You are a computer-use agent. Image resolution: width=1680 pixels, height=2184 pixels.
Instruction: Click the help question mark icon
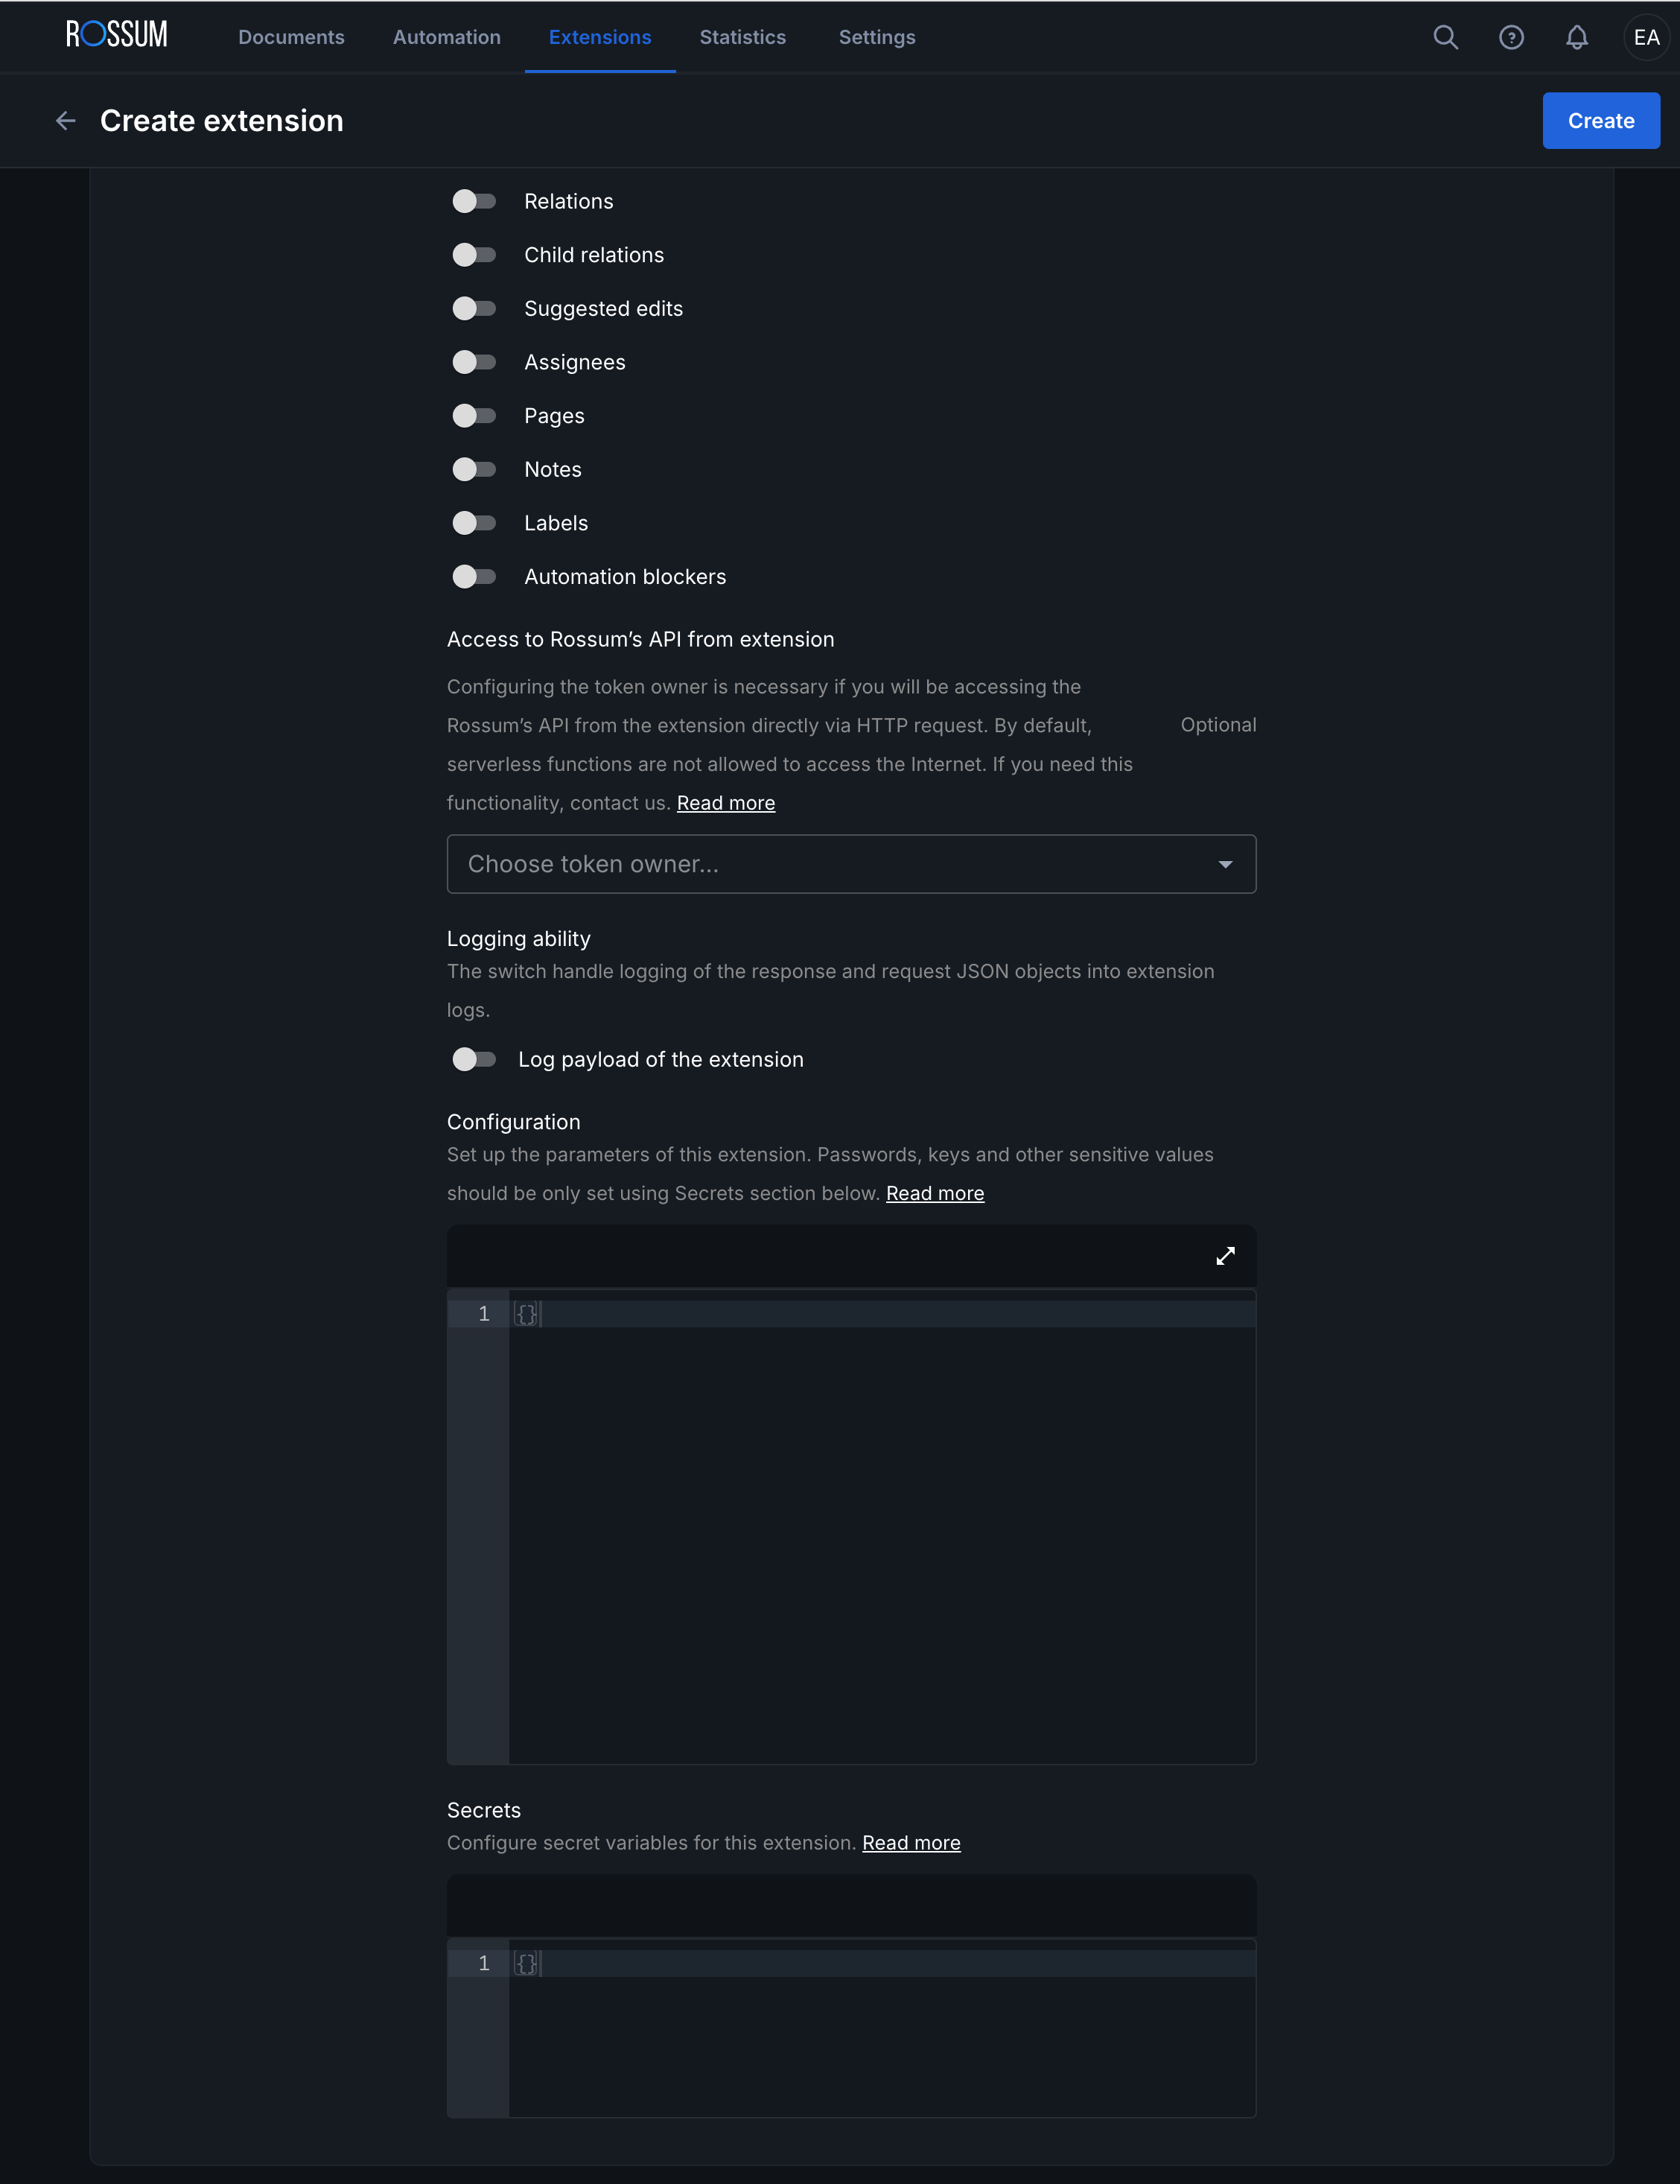pyautogui.click(x=1512, y=38)
